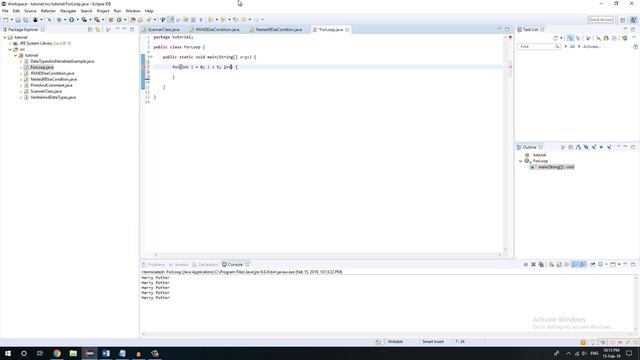640x360 pixels.
Task: Select ScannerClass.java in Package Explorer
Action: (x=46, y=91)
